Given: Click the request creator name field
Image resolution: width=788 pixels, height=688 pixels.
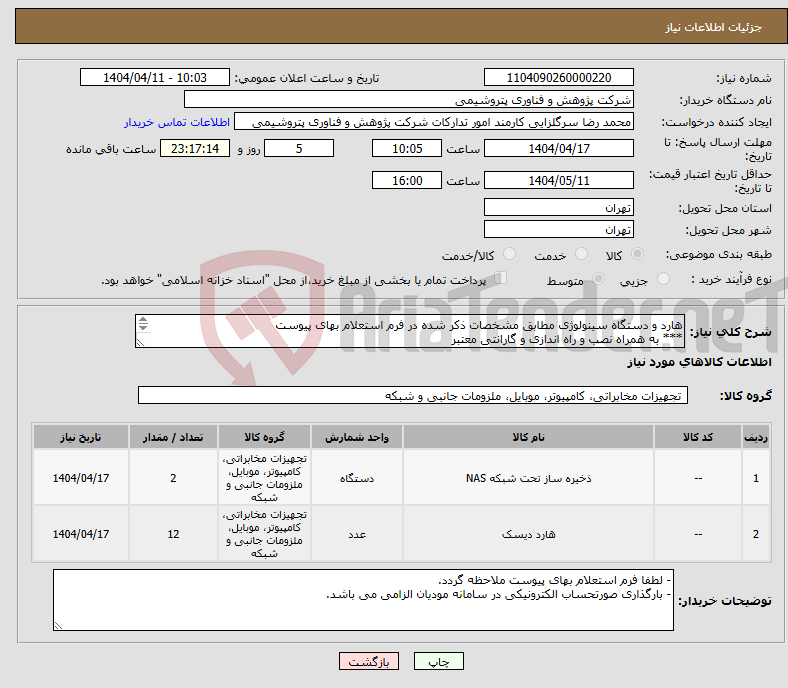Looking at the screenshot, I should [434, 122].
